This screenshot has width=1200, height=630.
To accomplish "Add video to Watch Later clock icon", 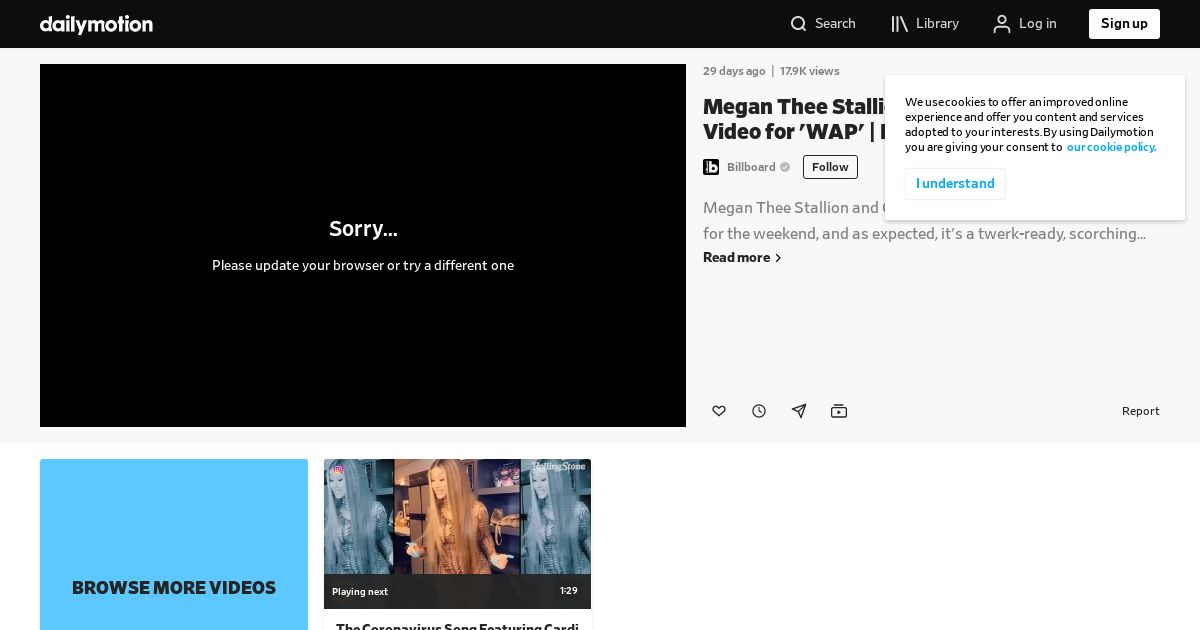I will click(759, 411).
